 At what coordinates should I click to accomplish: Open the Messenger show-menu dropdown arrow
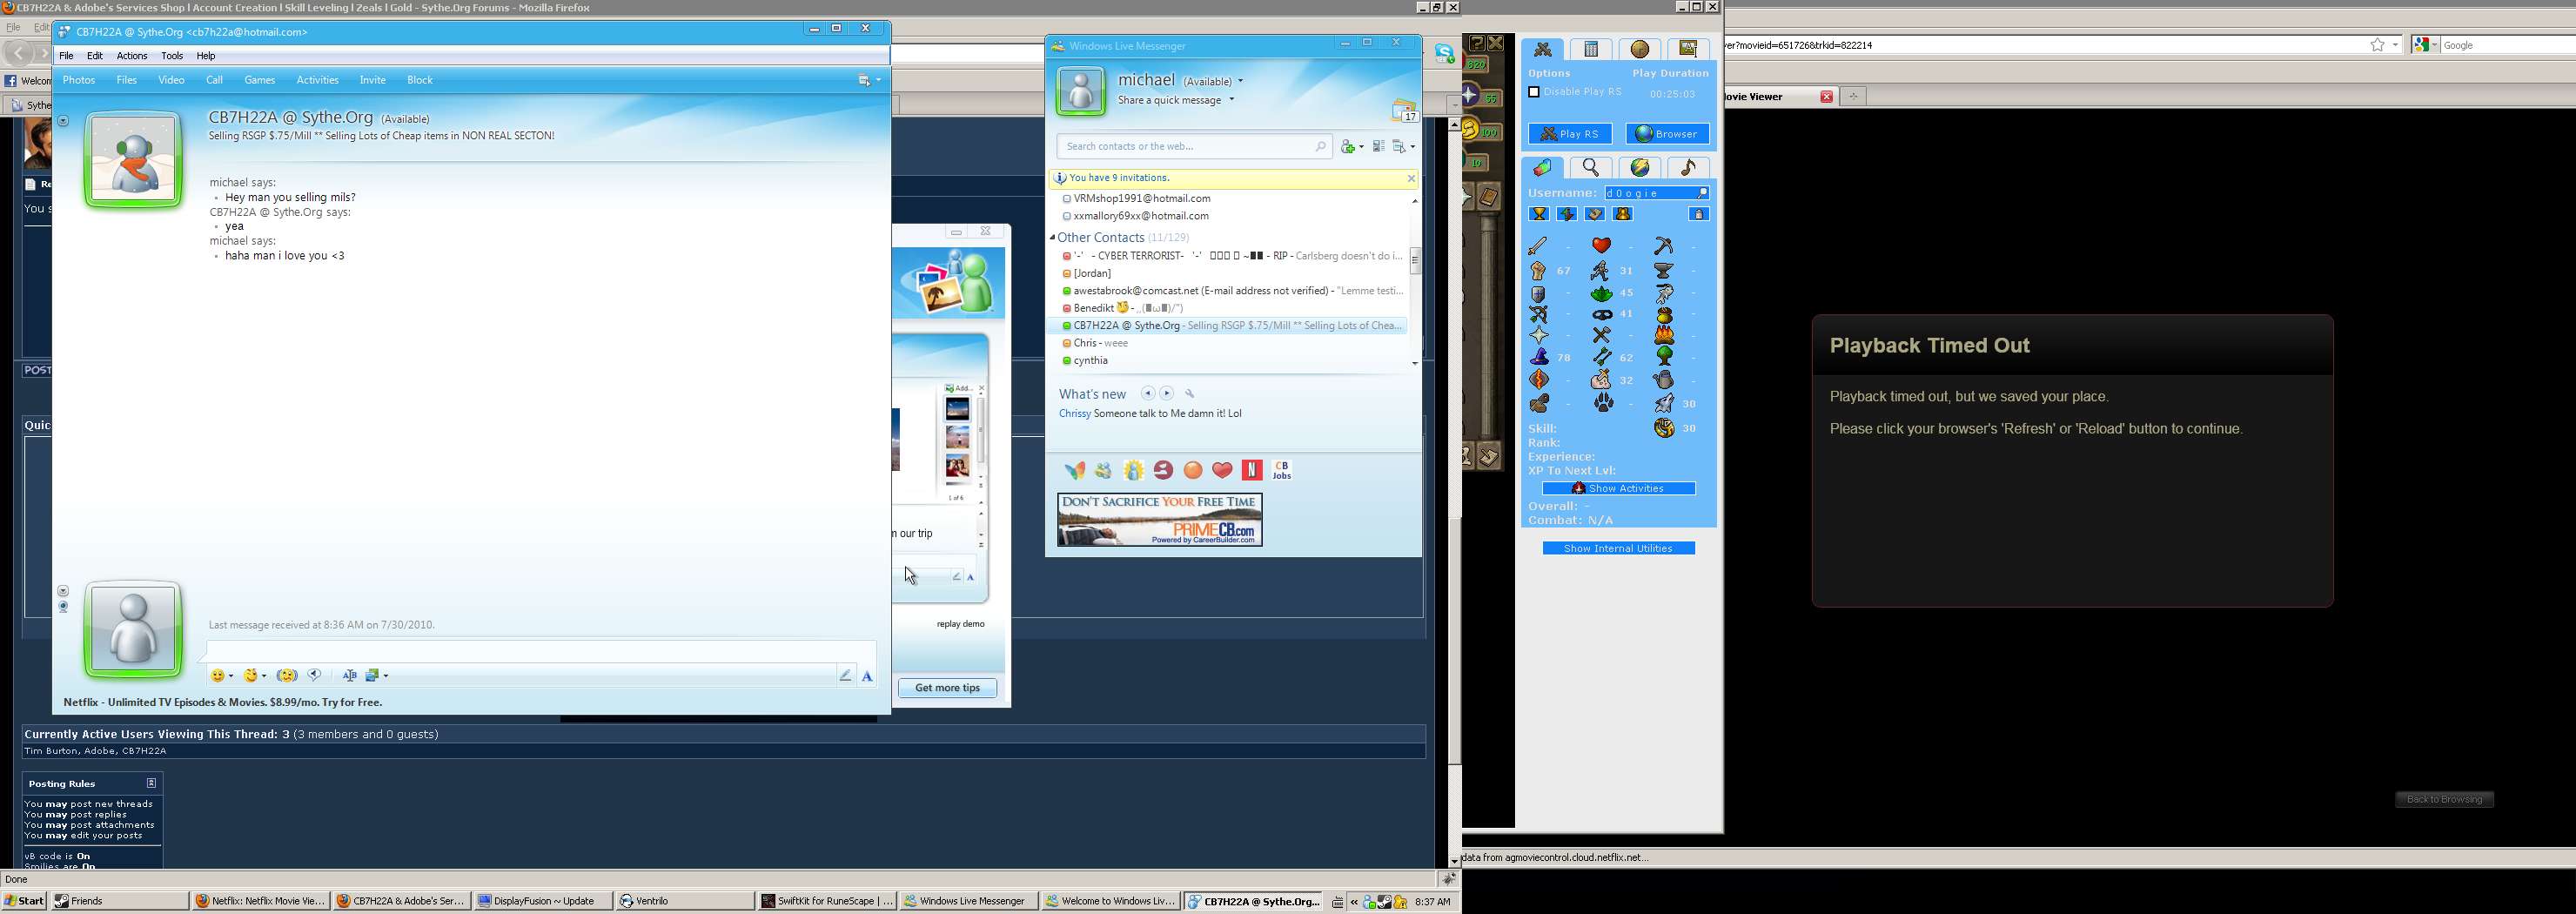click(1413, 147)
